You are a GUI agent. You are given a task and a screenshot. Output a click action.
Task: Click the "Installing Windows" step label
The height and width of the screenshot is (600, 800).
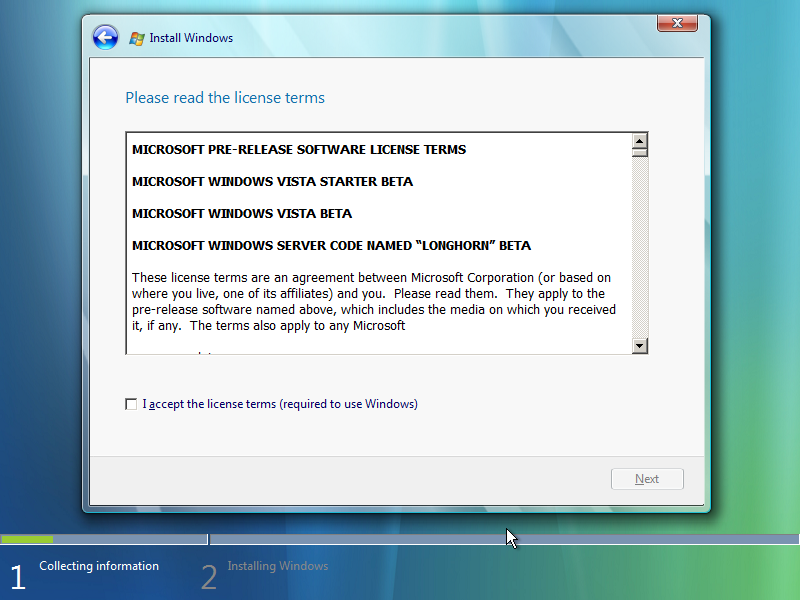[278, 566]
